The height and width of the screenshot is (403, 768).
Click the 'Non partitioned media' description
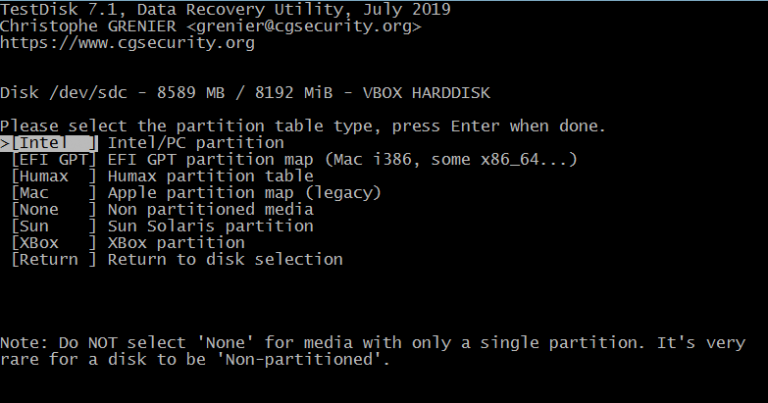211,210
